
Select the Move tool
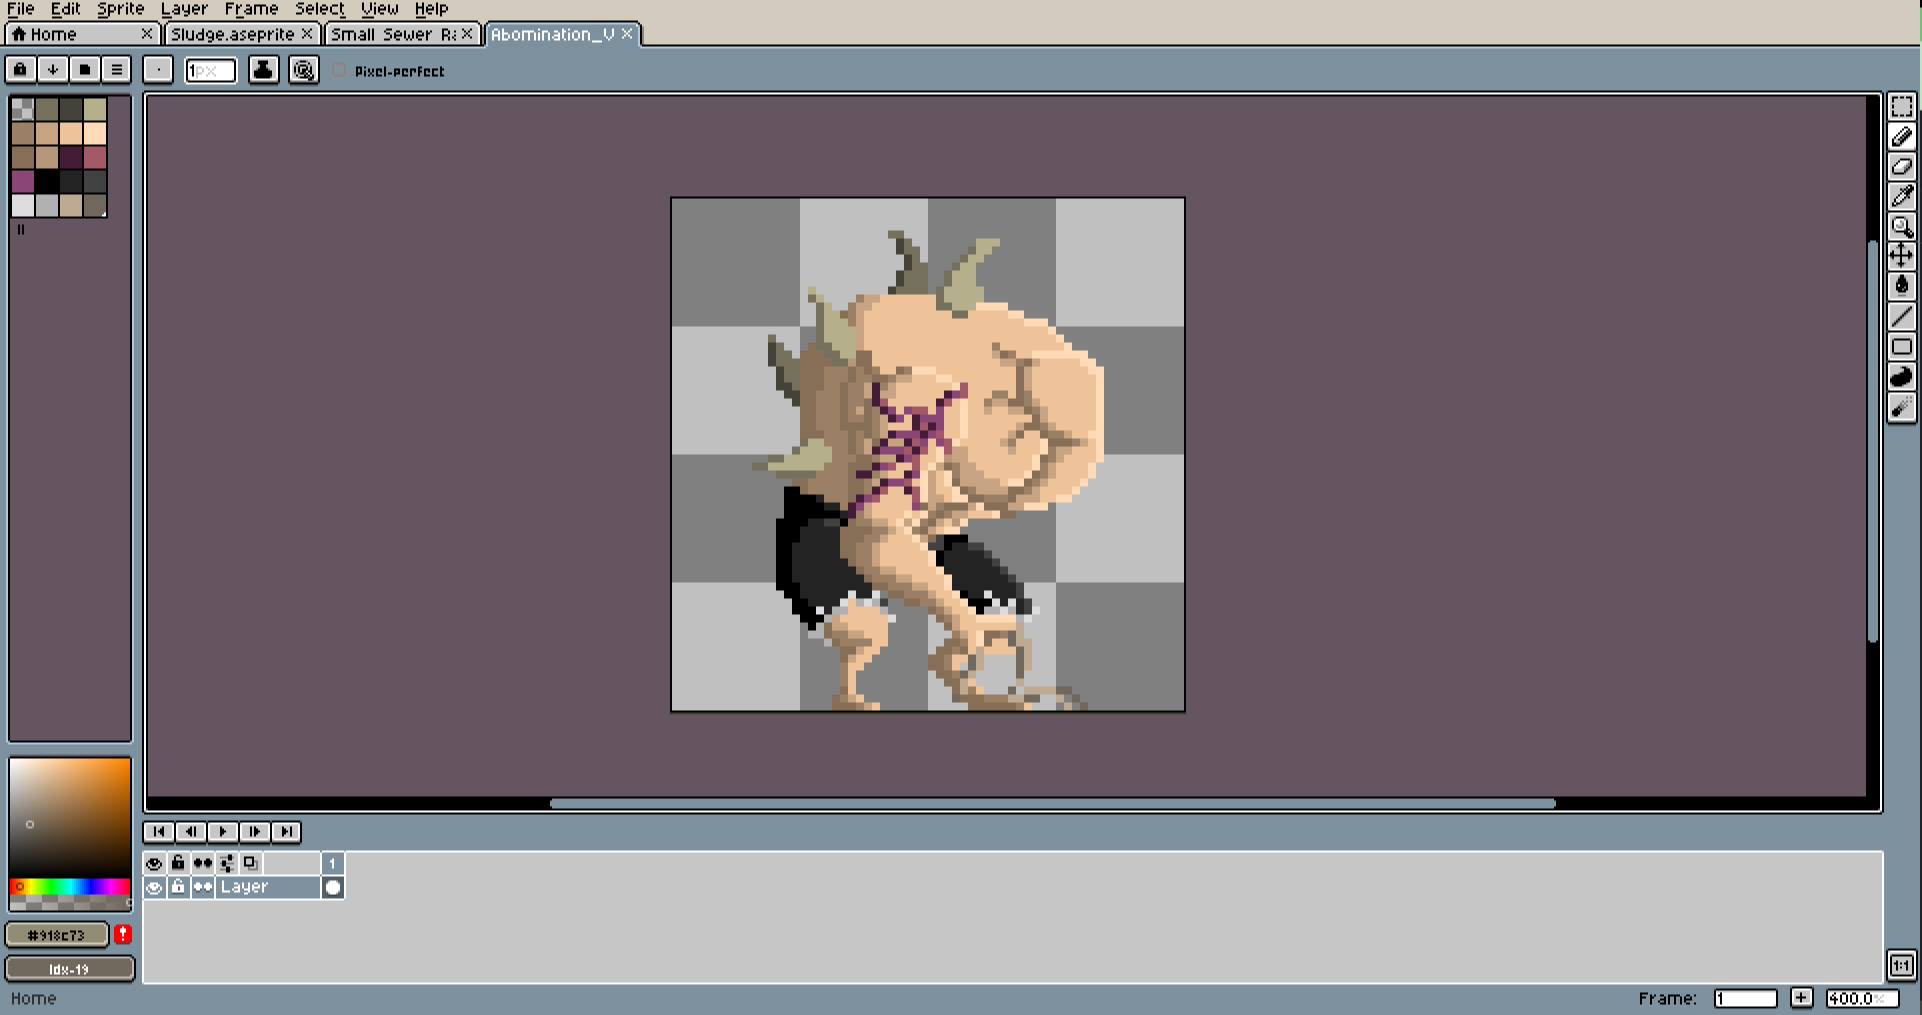point(1904,257)
